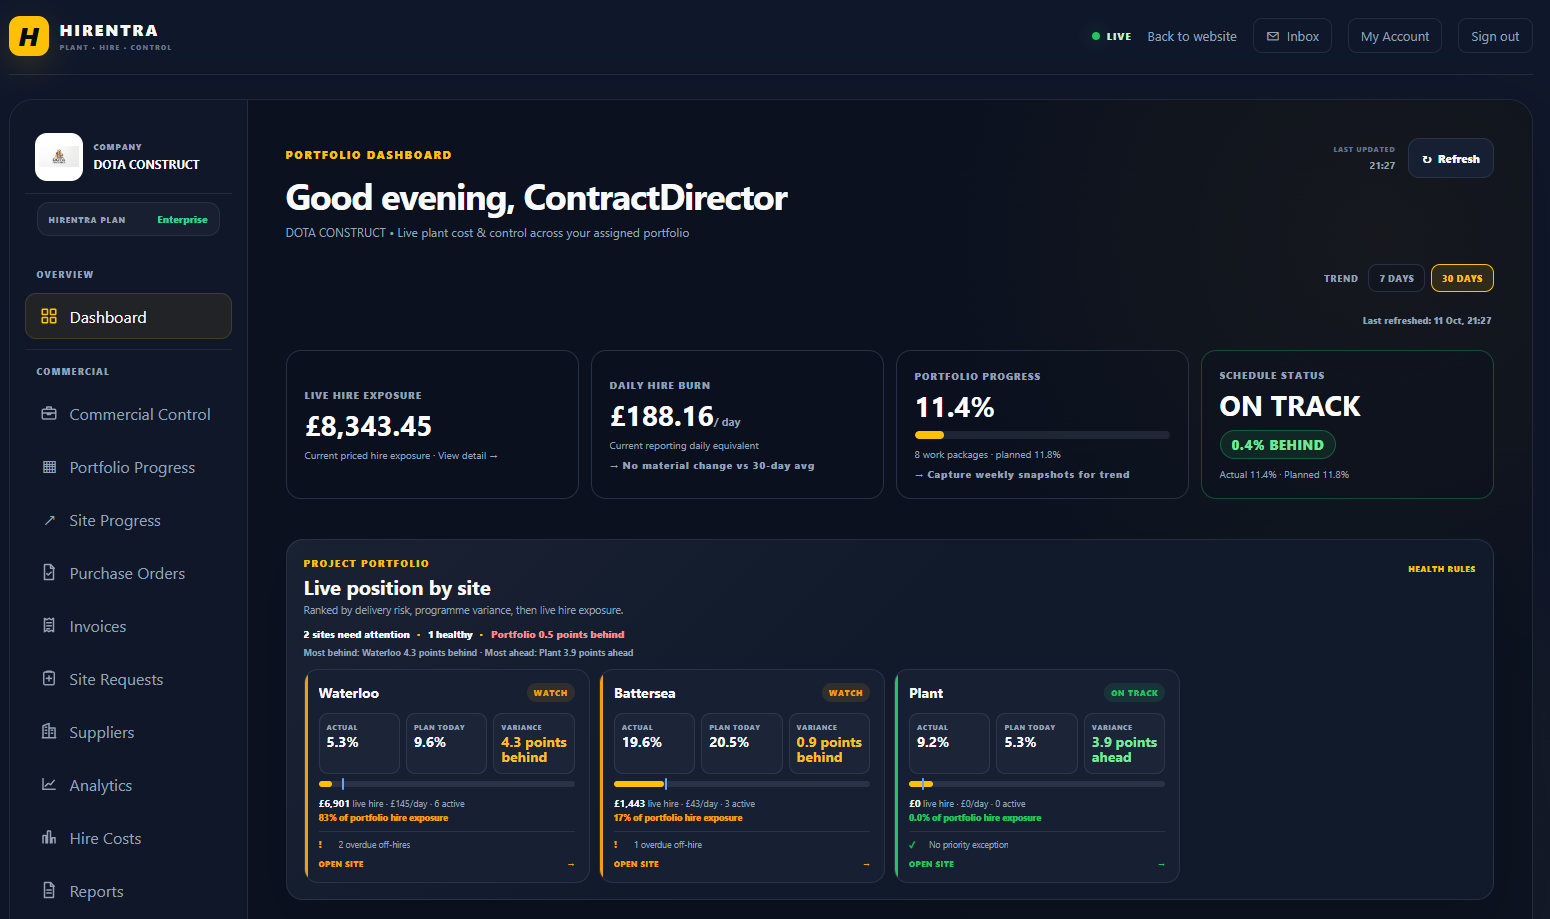Click the Hirentra H logo icon
The height and width of the screenshot is (919, 1550).
(29, 37)
